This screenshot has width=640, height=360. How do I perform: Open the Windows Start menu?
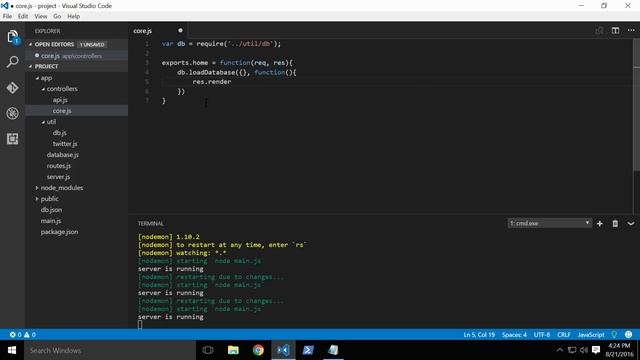click(12, 350)
